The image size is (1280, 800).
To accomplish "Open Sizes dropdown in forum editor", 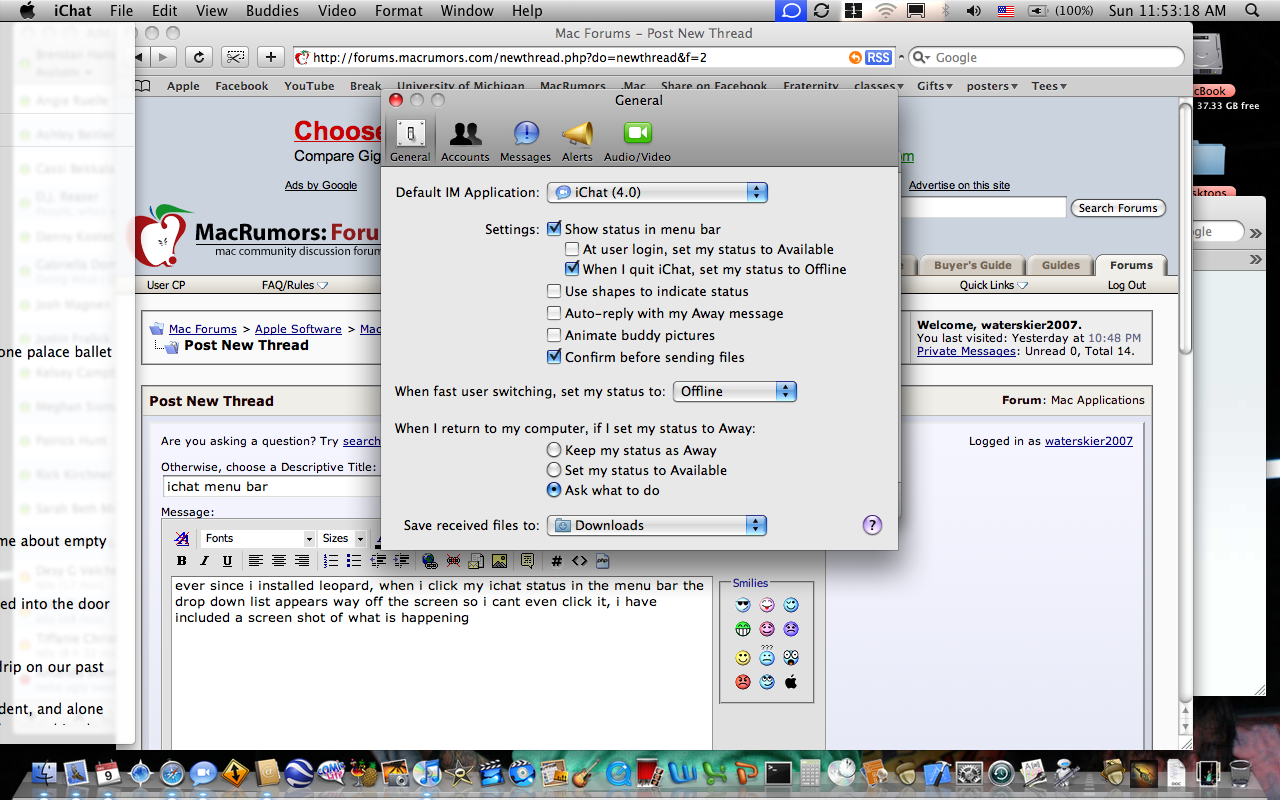I will (343, 538).
